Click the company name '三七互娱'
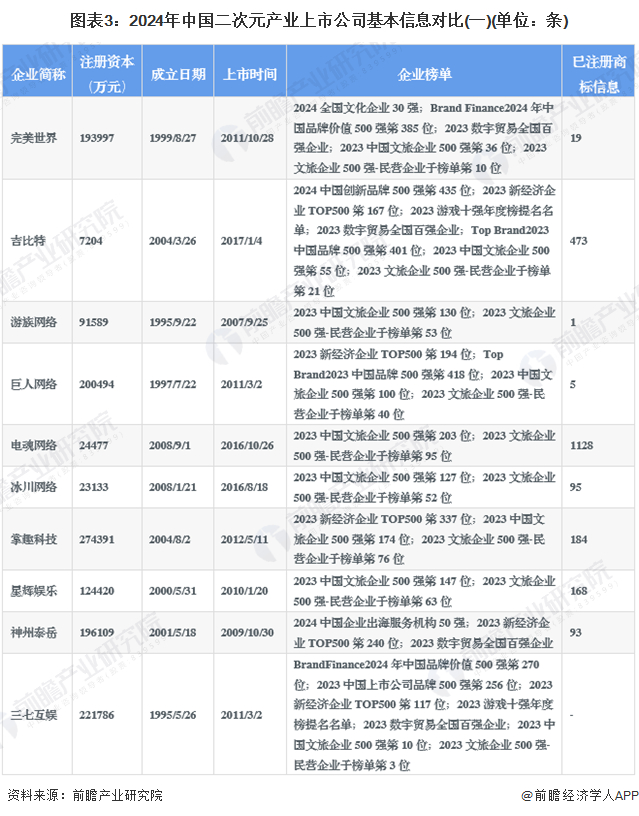This screenshot has height=816, width=639. pos(34,715)
